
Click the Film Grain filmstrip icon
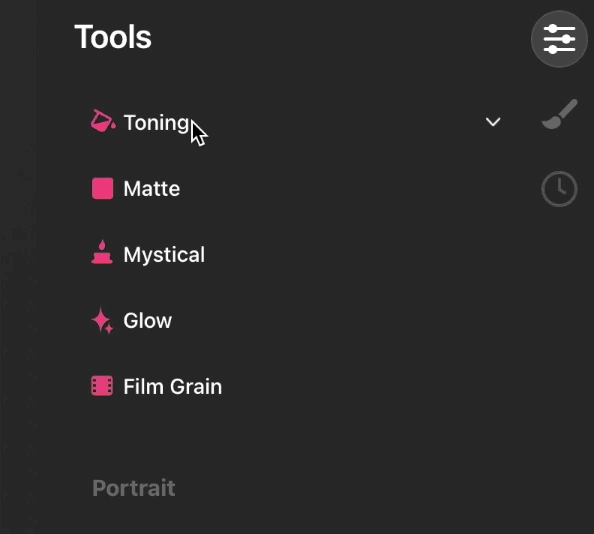102,386
